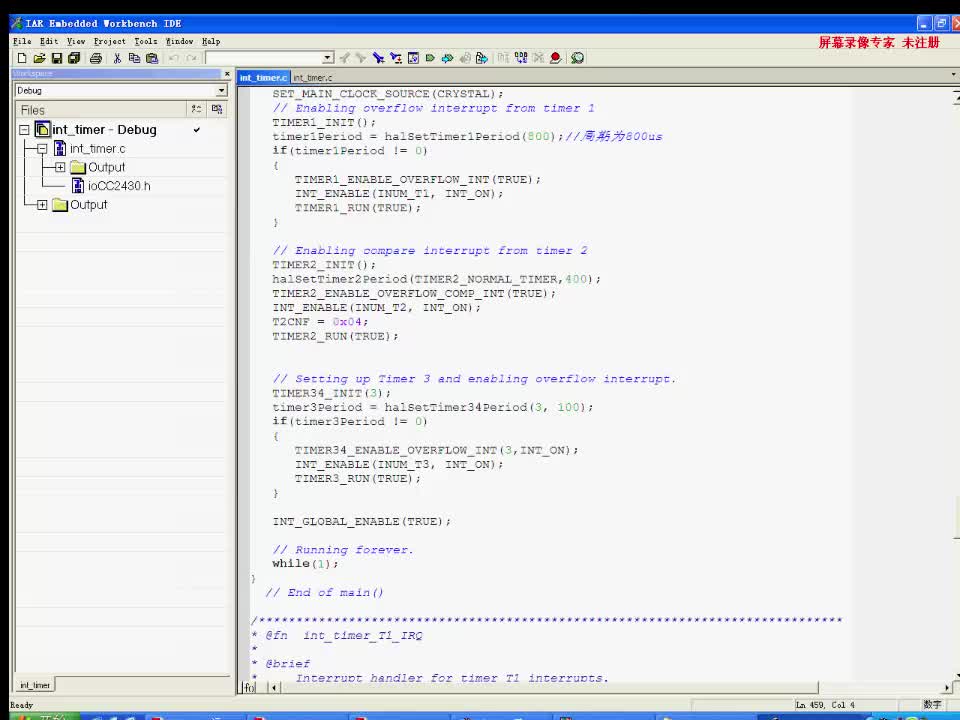Cut selection with the scissors icon

click(x=117, y=58)
